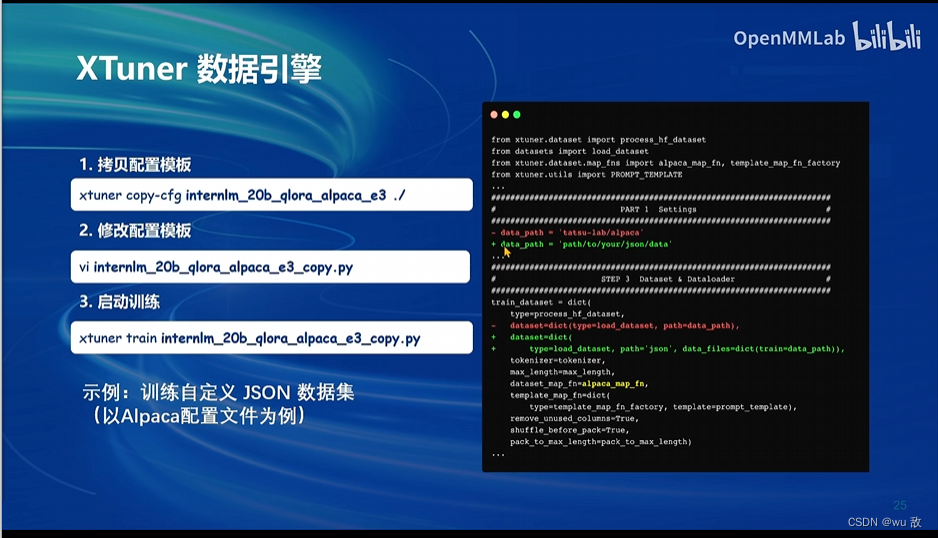Screen dimensions: 938x538
Task: Select the heading "3. 启动训练"
Action: point(120,302)
